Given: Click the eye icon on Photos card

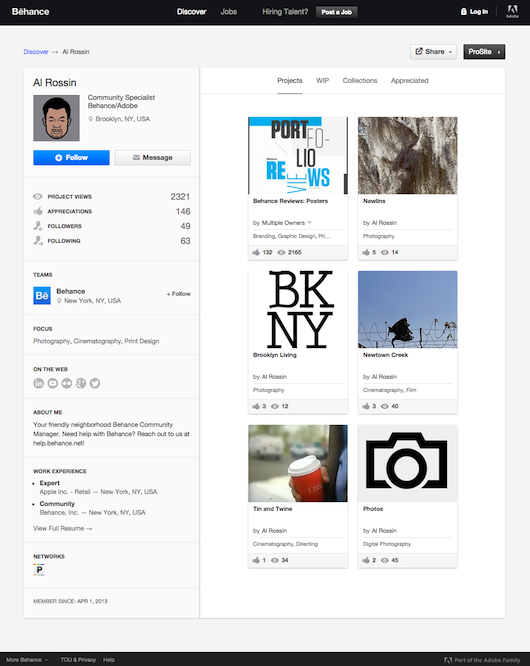Looking at the screenshot, I should pyautogui.click(x=385, y=560).
